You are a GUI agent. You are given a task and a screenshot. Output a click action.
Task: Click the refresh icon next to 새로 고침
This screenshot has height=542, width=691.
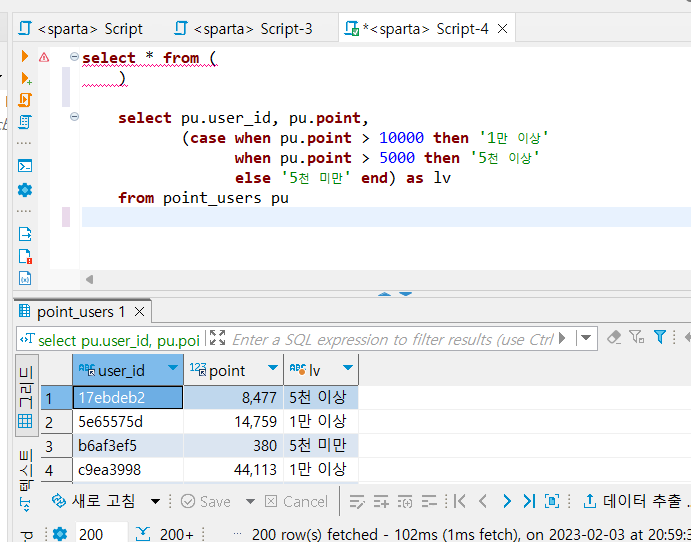click(x=58, y=501)
